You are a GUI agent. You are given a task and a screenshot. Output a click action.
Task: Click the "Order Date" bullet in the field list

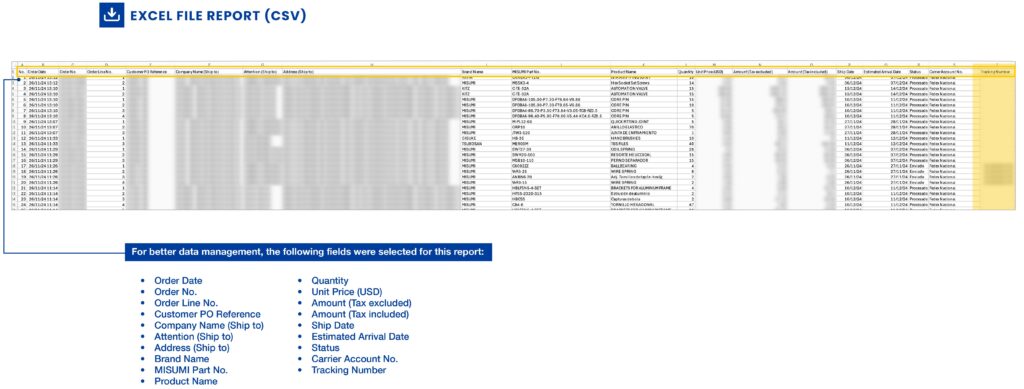(178, 281)
